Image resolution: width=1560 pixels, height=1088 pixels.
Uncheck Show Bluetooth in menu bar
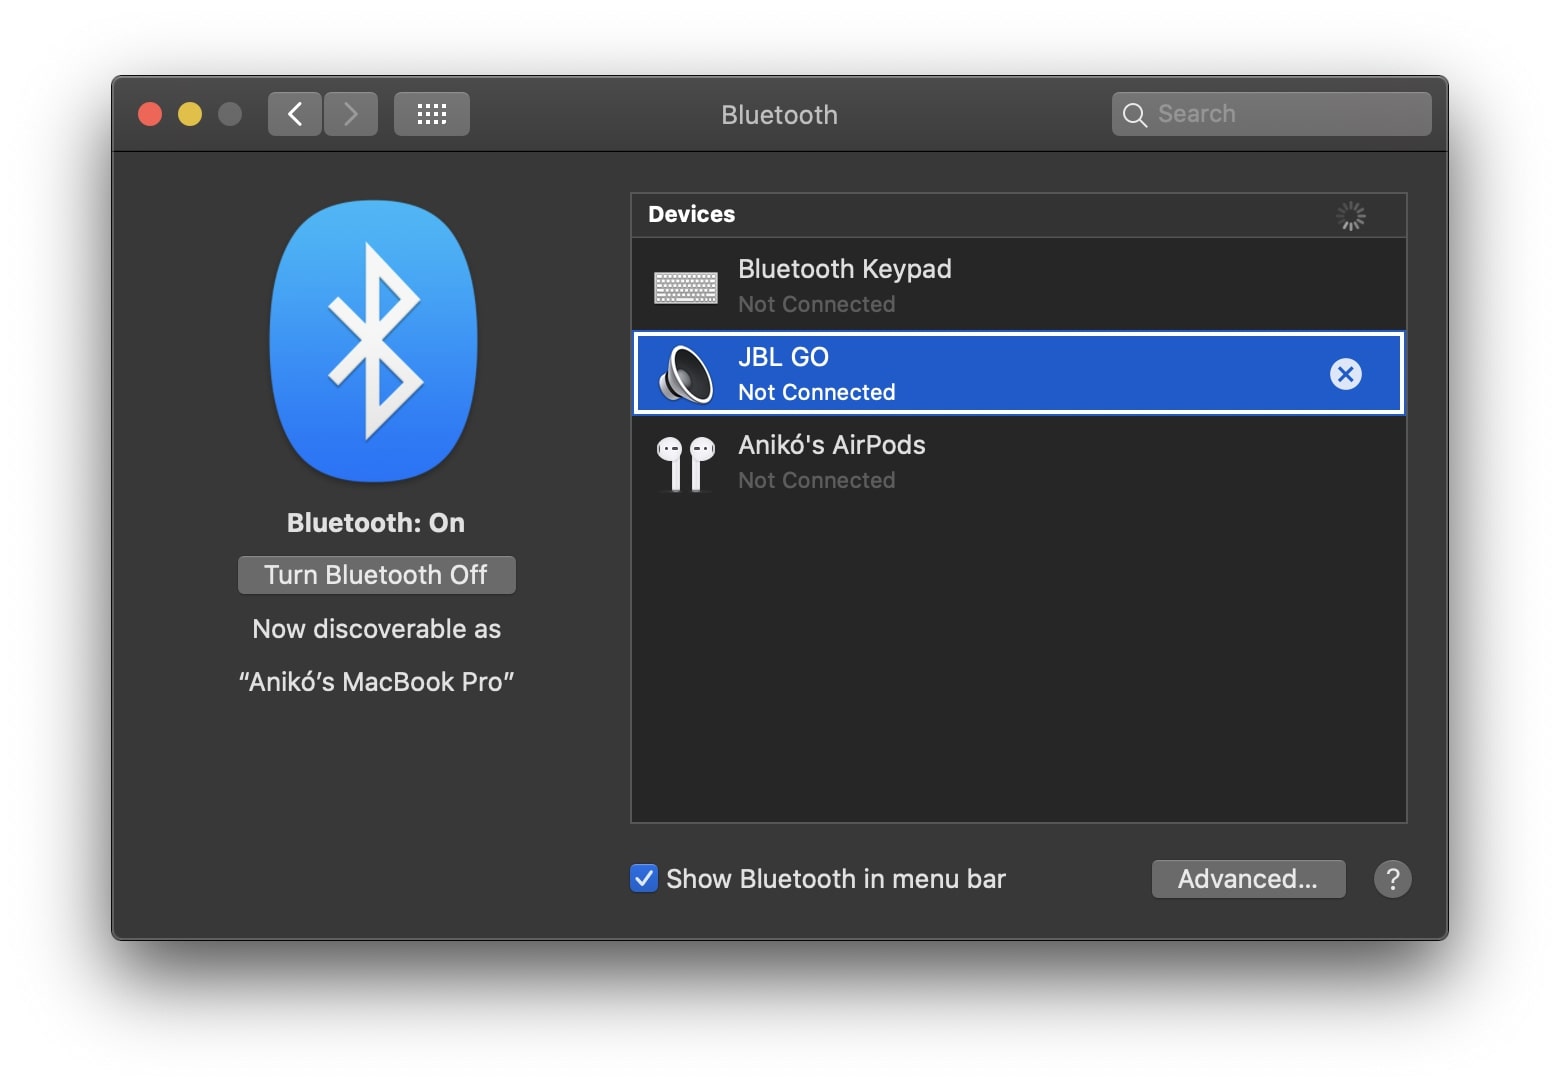tap(643, 878)
